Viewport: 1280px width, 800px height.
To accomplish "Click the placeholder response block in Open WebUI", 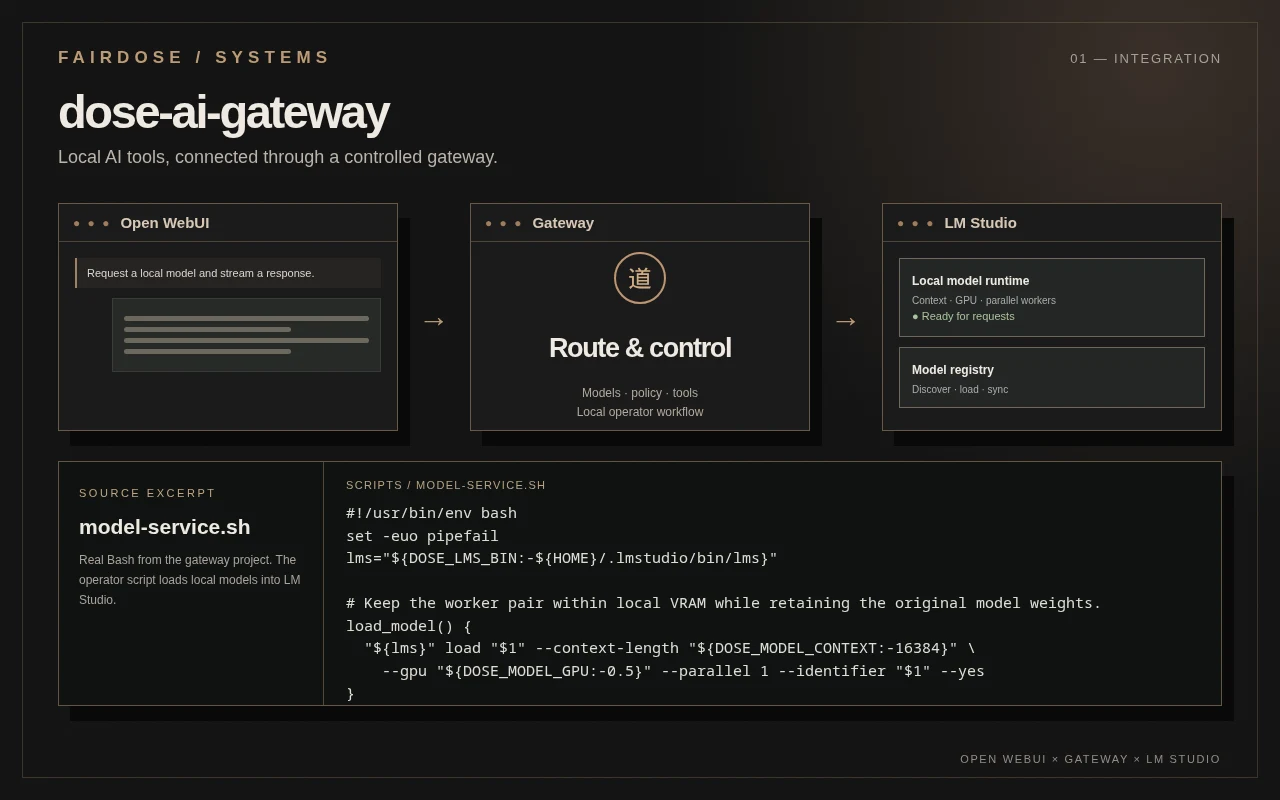I will coord(246,335).
